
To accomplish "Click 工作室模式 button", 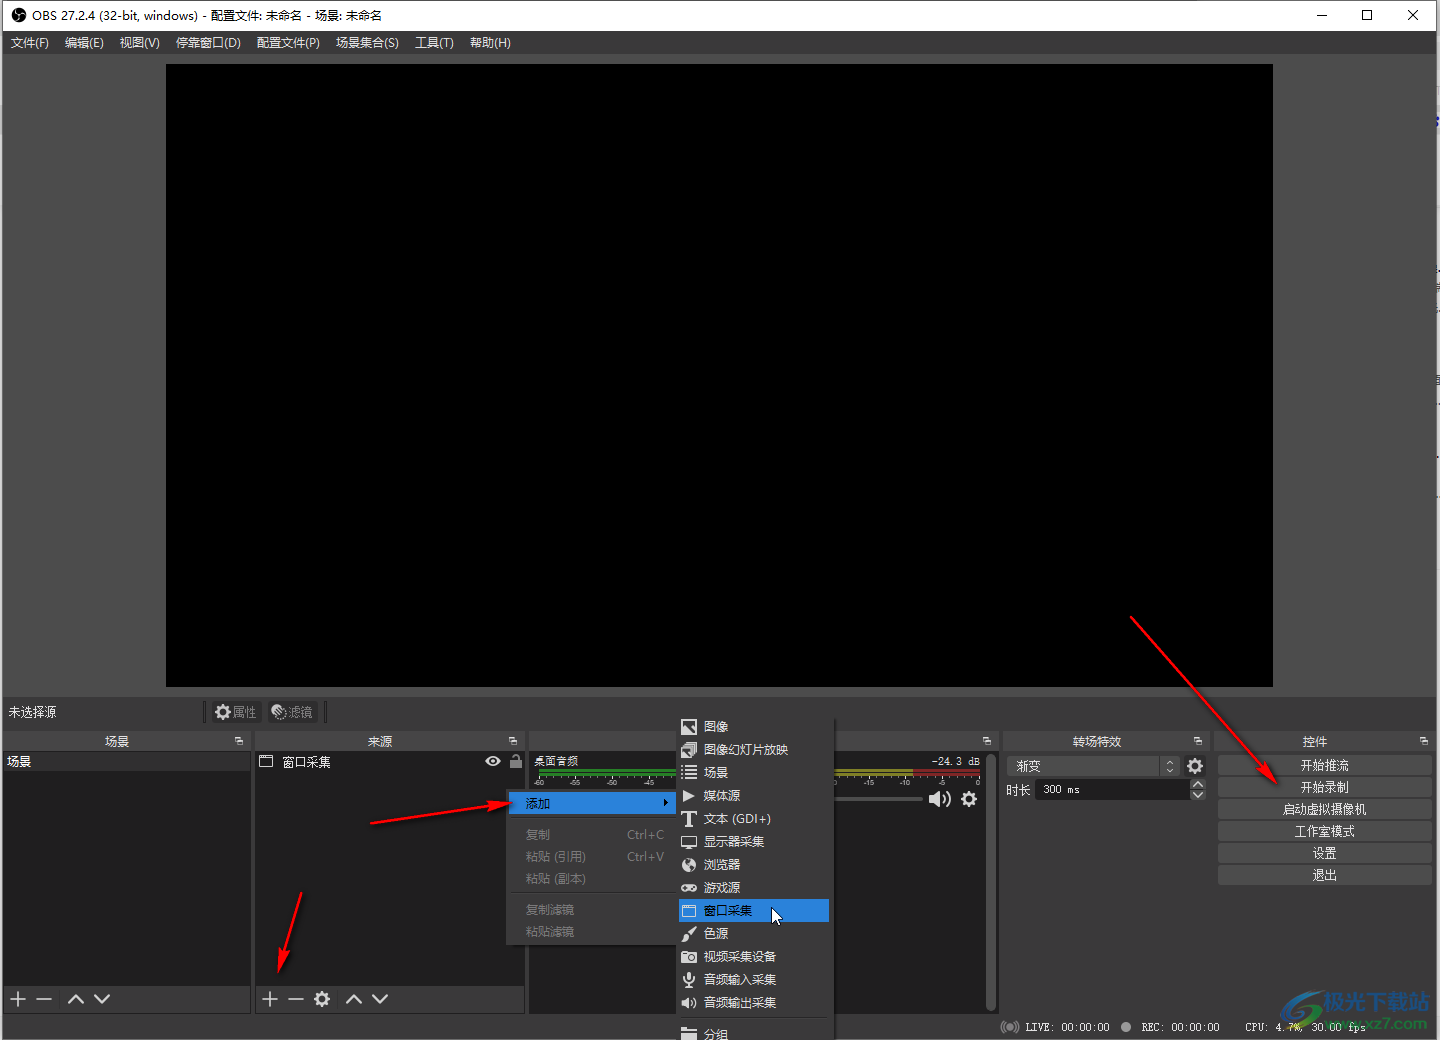I will (1324, 831).
